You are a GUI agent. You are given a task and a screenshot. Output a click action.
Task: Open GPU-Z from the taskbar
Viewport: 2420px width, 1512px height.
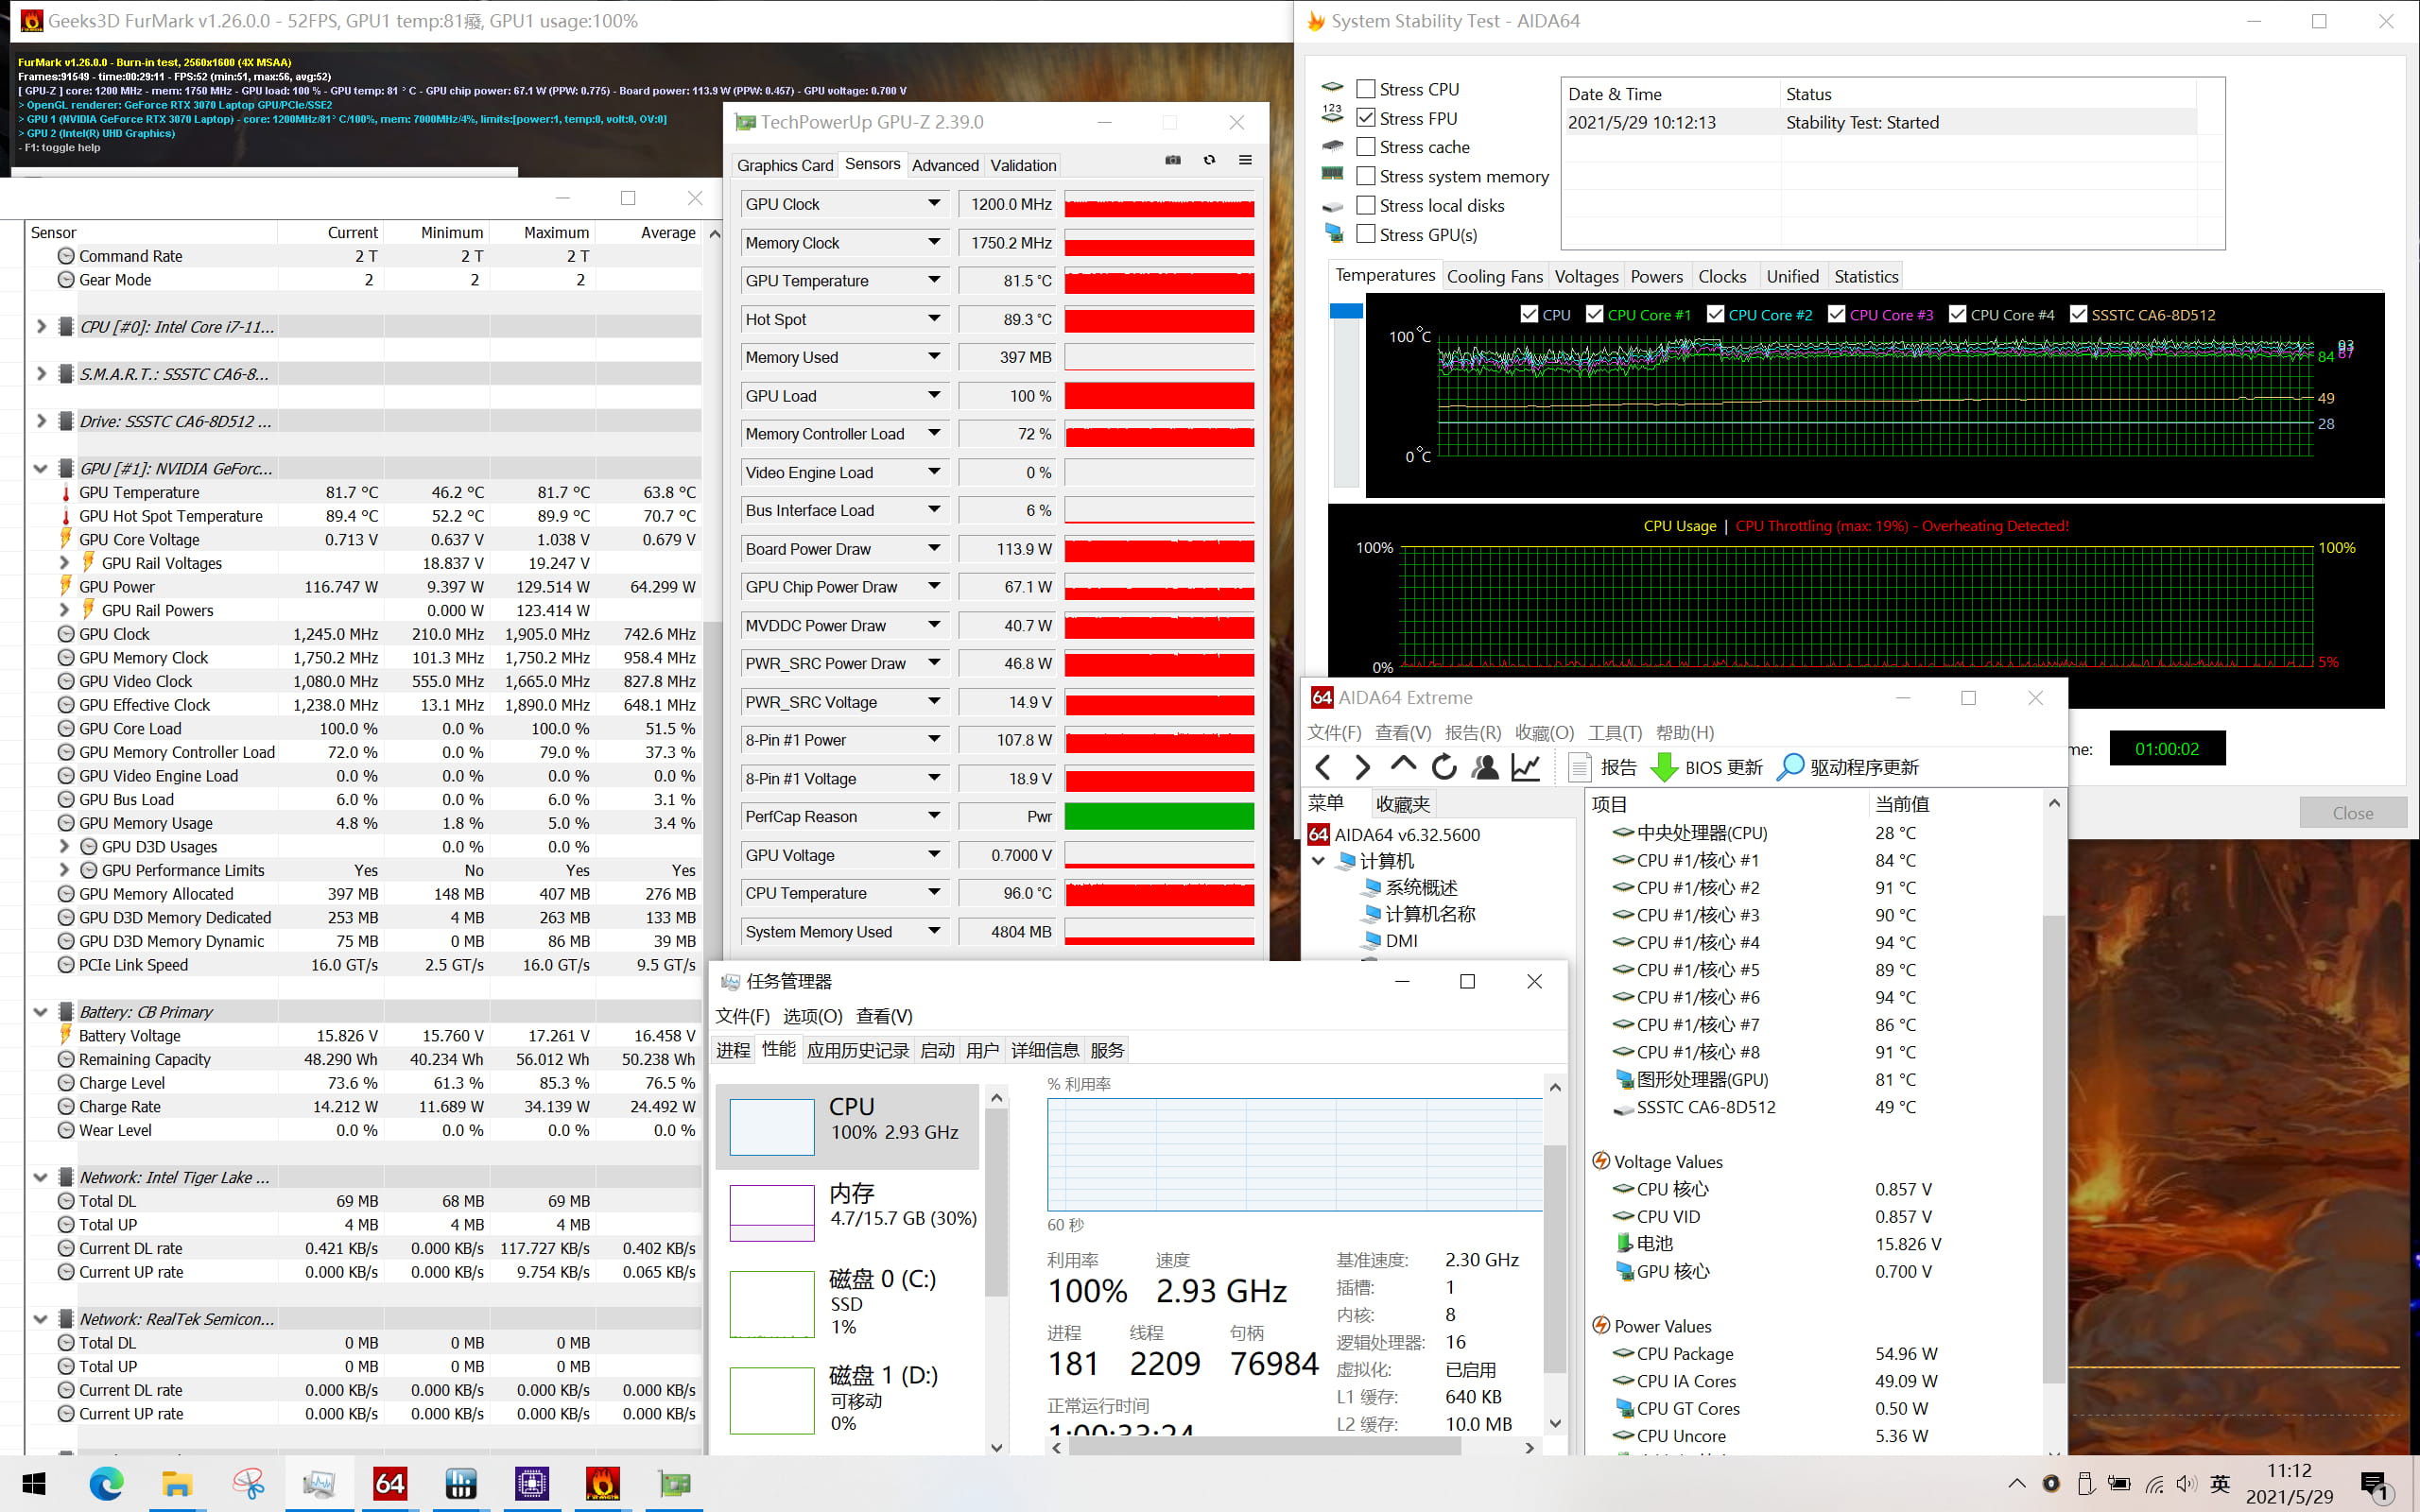point(673,1484)
